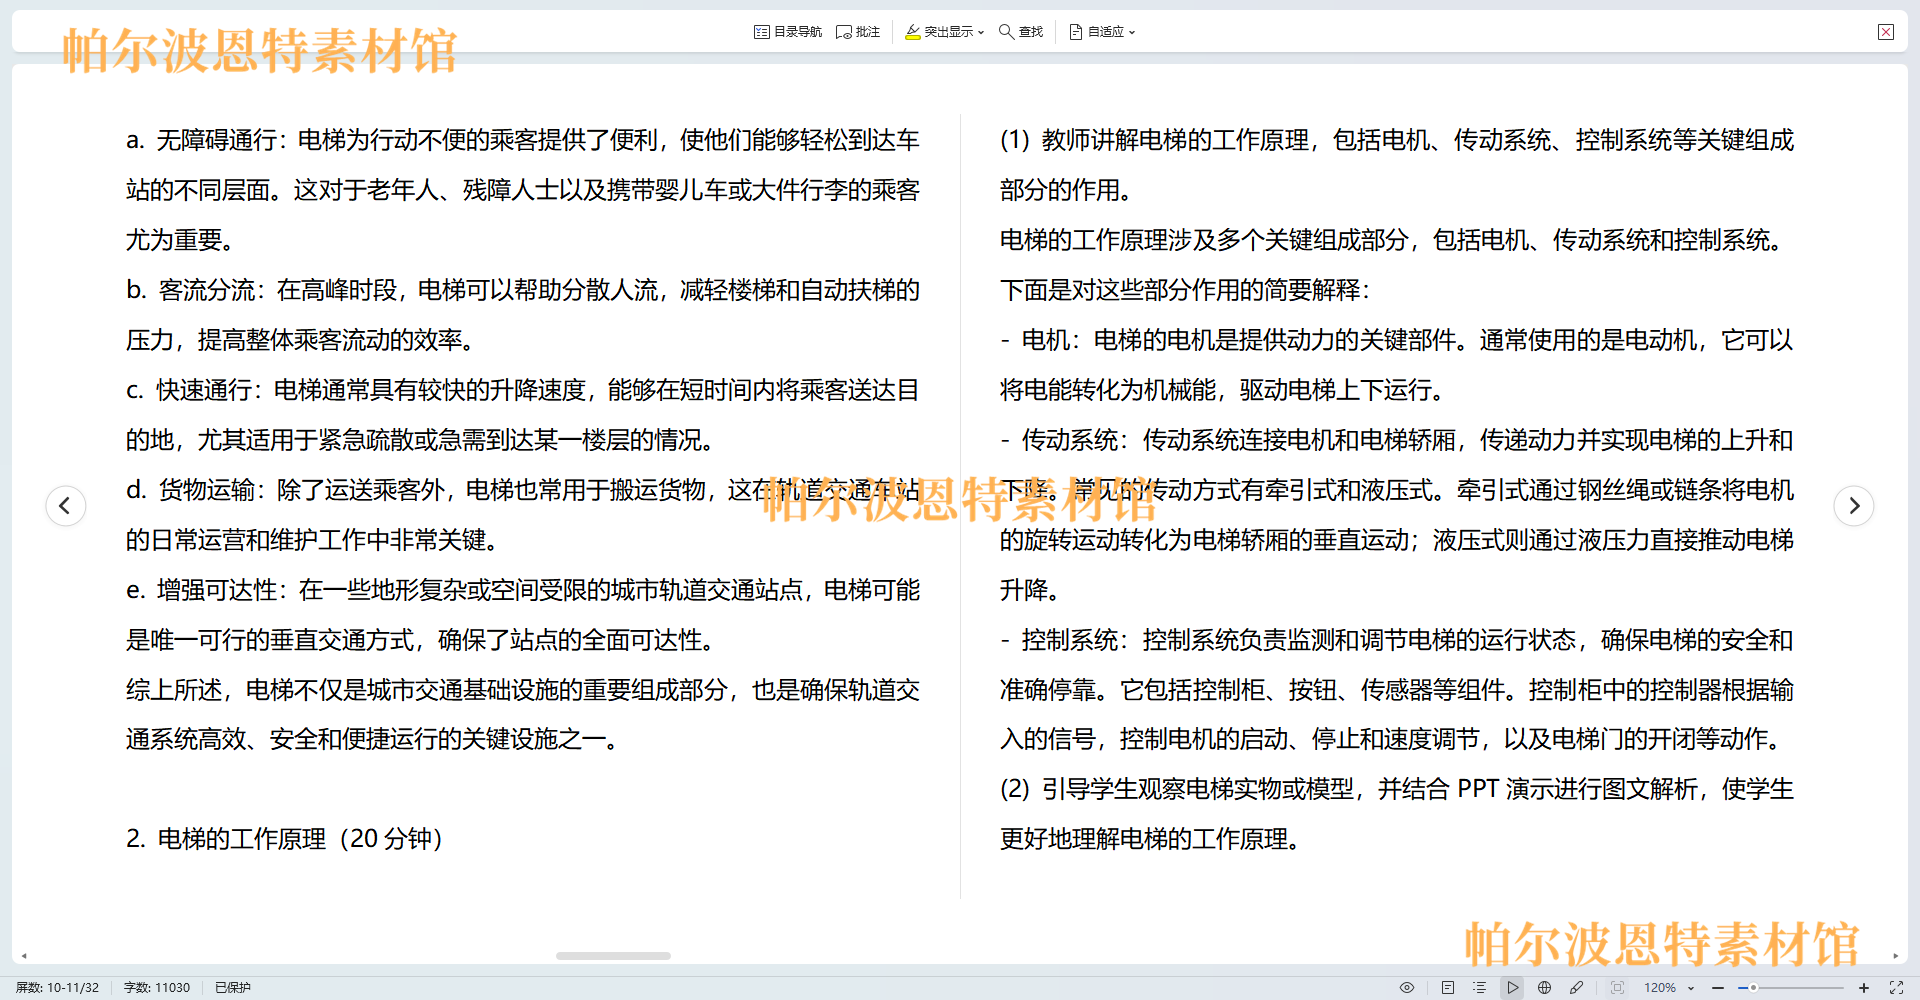Viewport: 1920px width, 1000px height.
Task: Click the line 下面是对这些部分作用的简要解释：
Action: click(x=1185, y=290)
